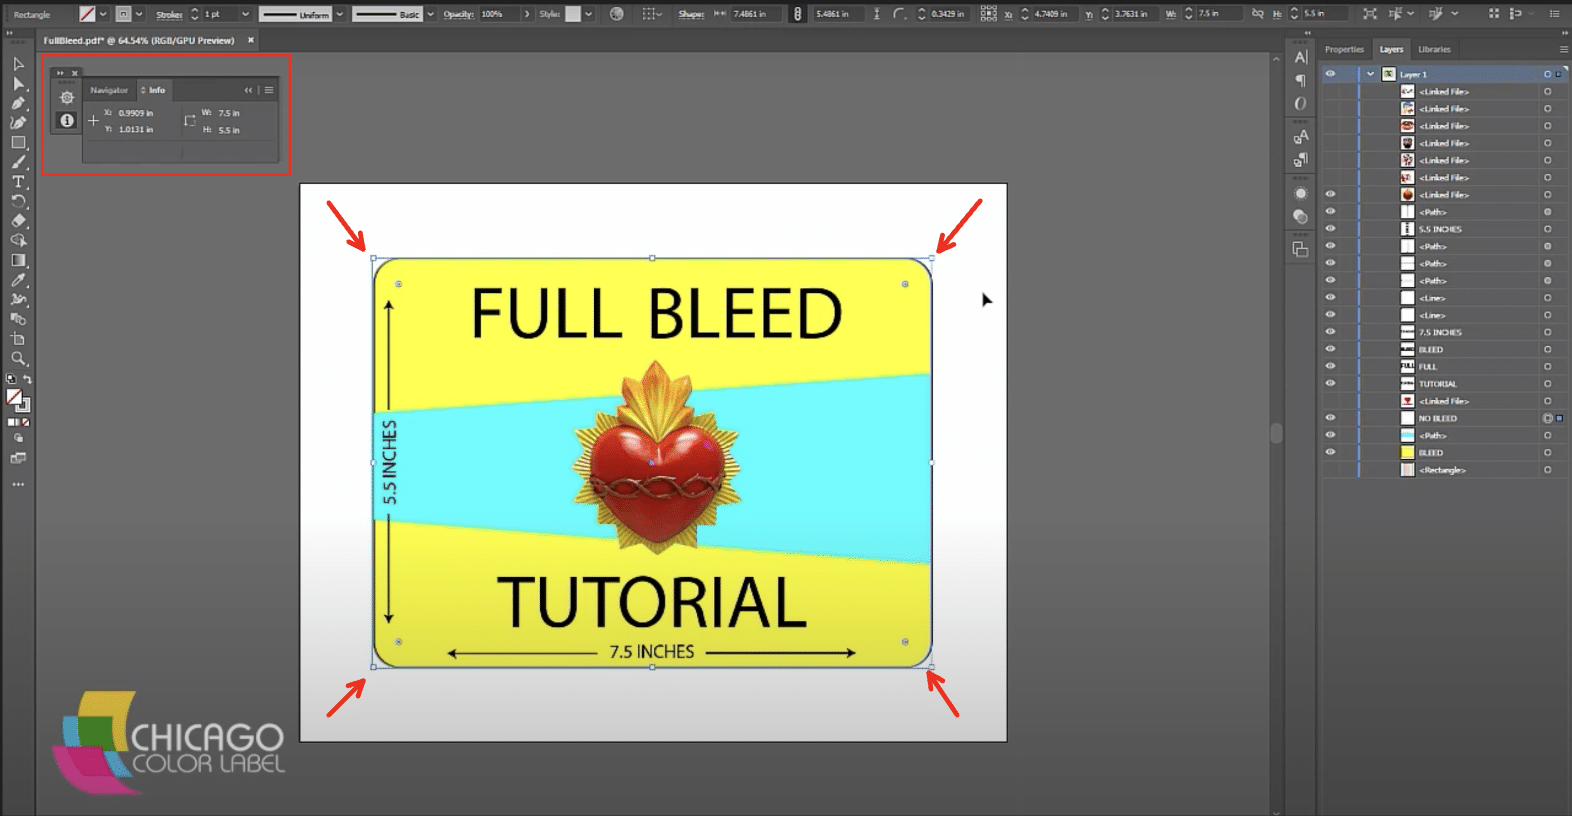Screen dimensions: 1572x816
Task: Toggle visibility of NO BLEED layer
Action: point(1330,418)
